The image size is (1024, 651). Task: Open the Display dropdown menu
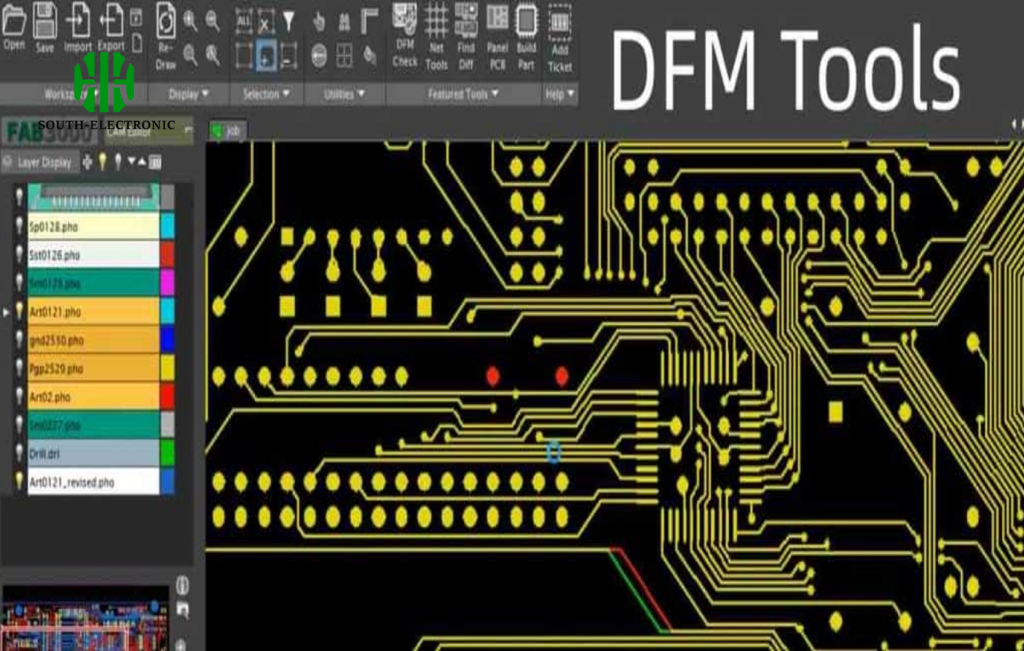tap(189, 94)
